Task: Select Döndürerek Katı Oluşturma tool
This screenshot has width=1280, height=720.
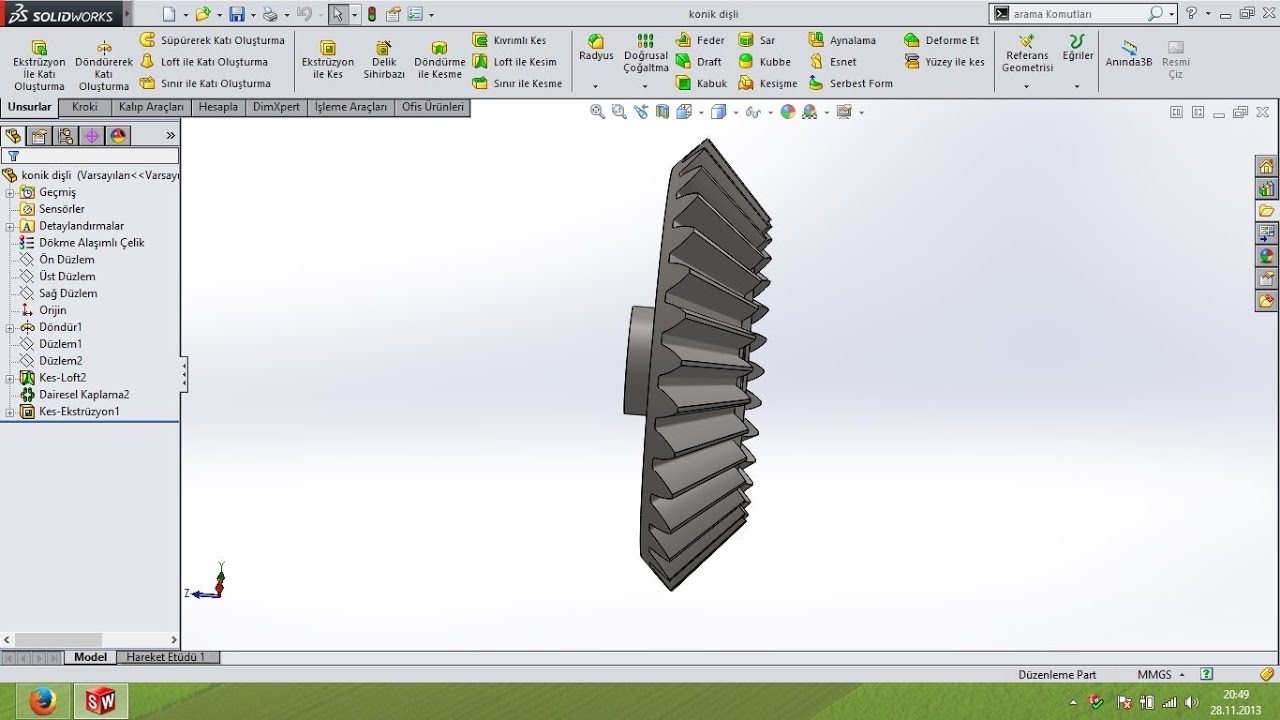Action: tap(104, 65)
